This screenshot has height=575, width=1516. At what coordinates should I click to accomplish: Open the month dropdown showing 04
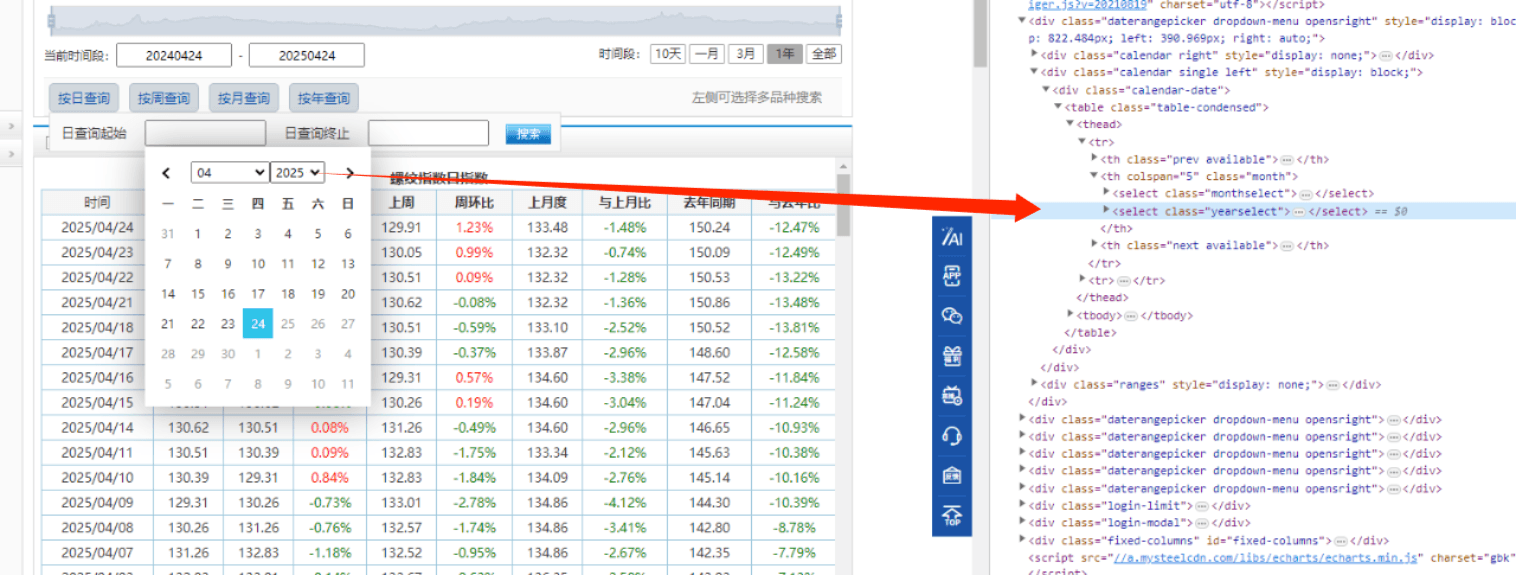(x=229, y=173)
